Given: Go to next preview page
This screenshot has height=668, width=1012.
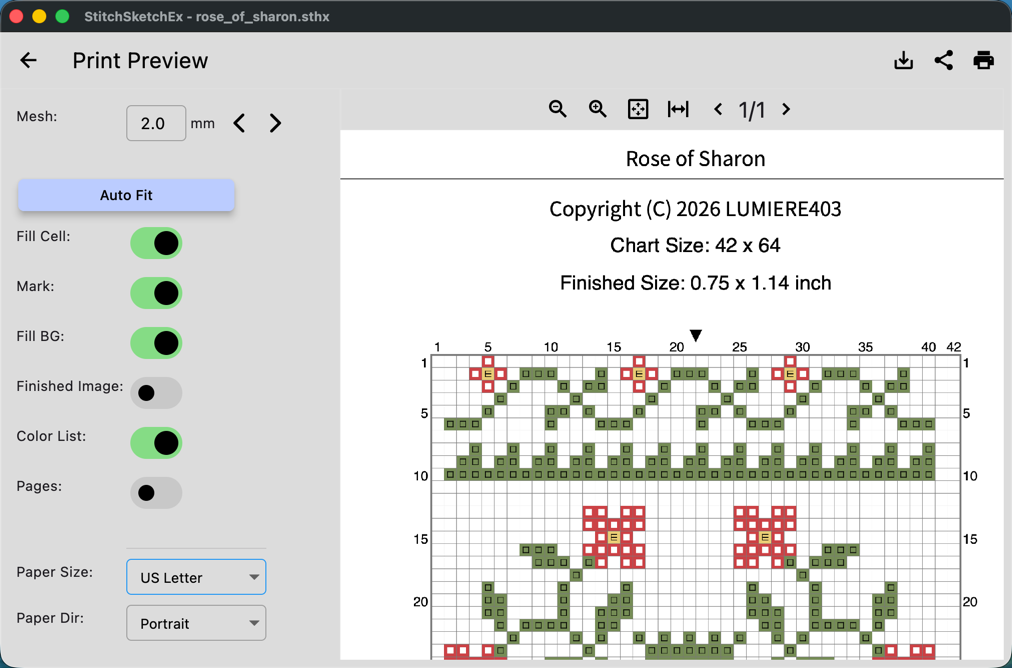Looking at the screenshot, I should (x=785, y=109).
